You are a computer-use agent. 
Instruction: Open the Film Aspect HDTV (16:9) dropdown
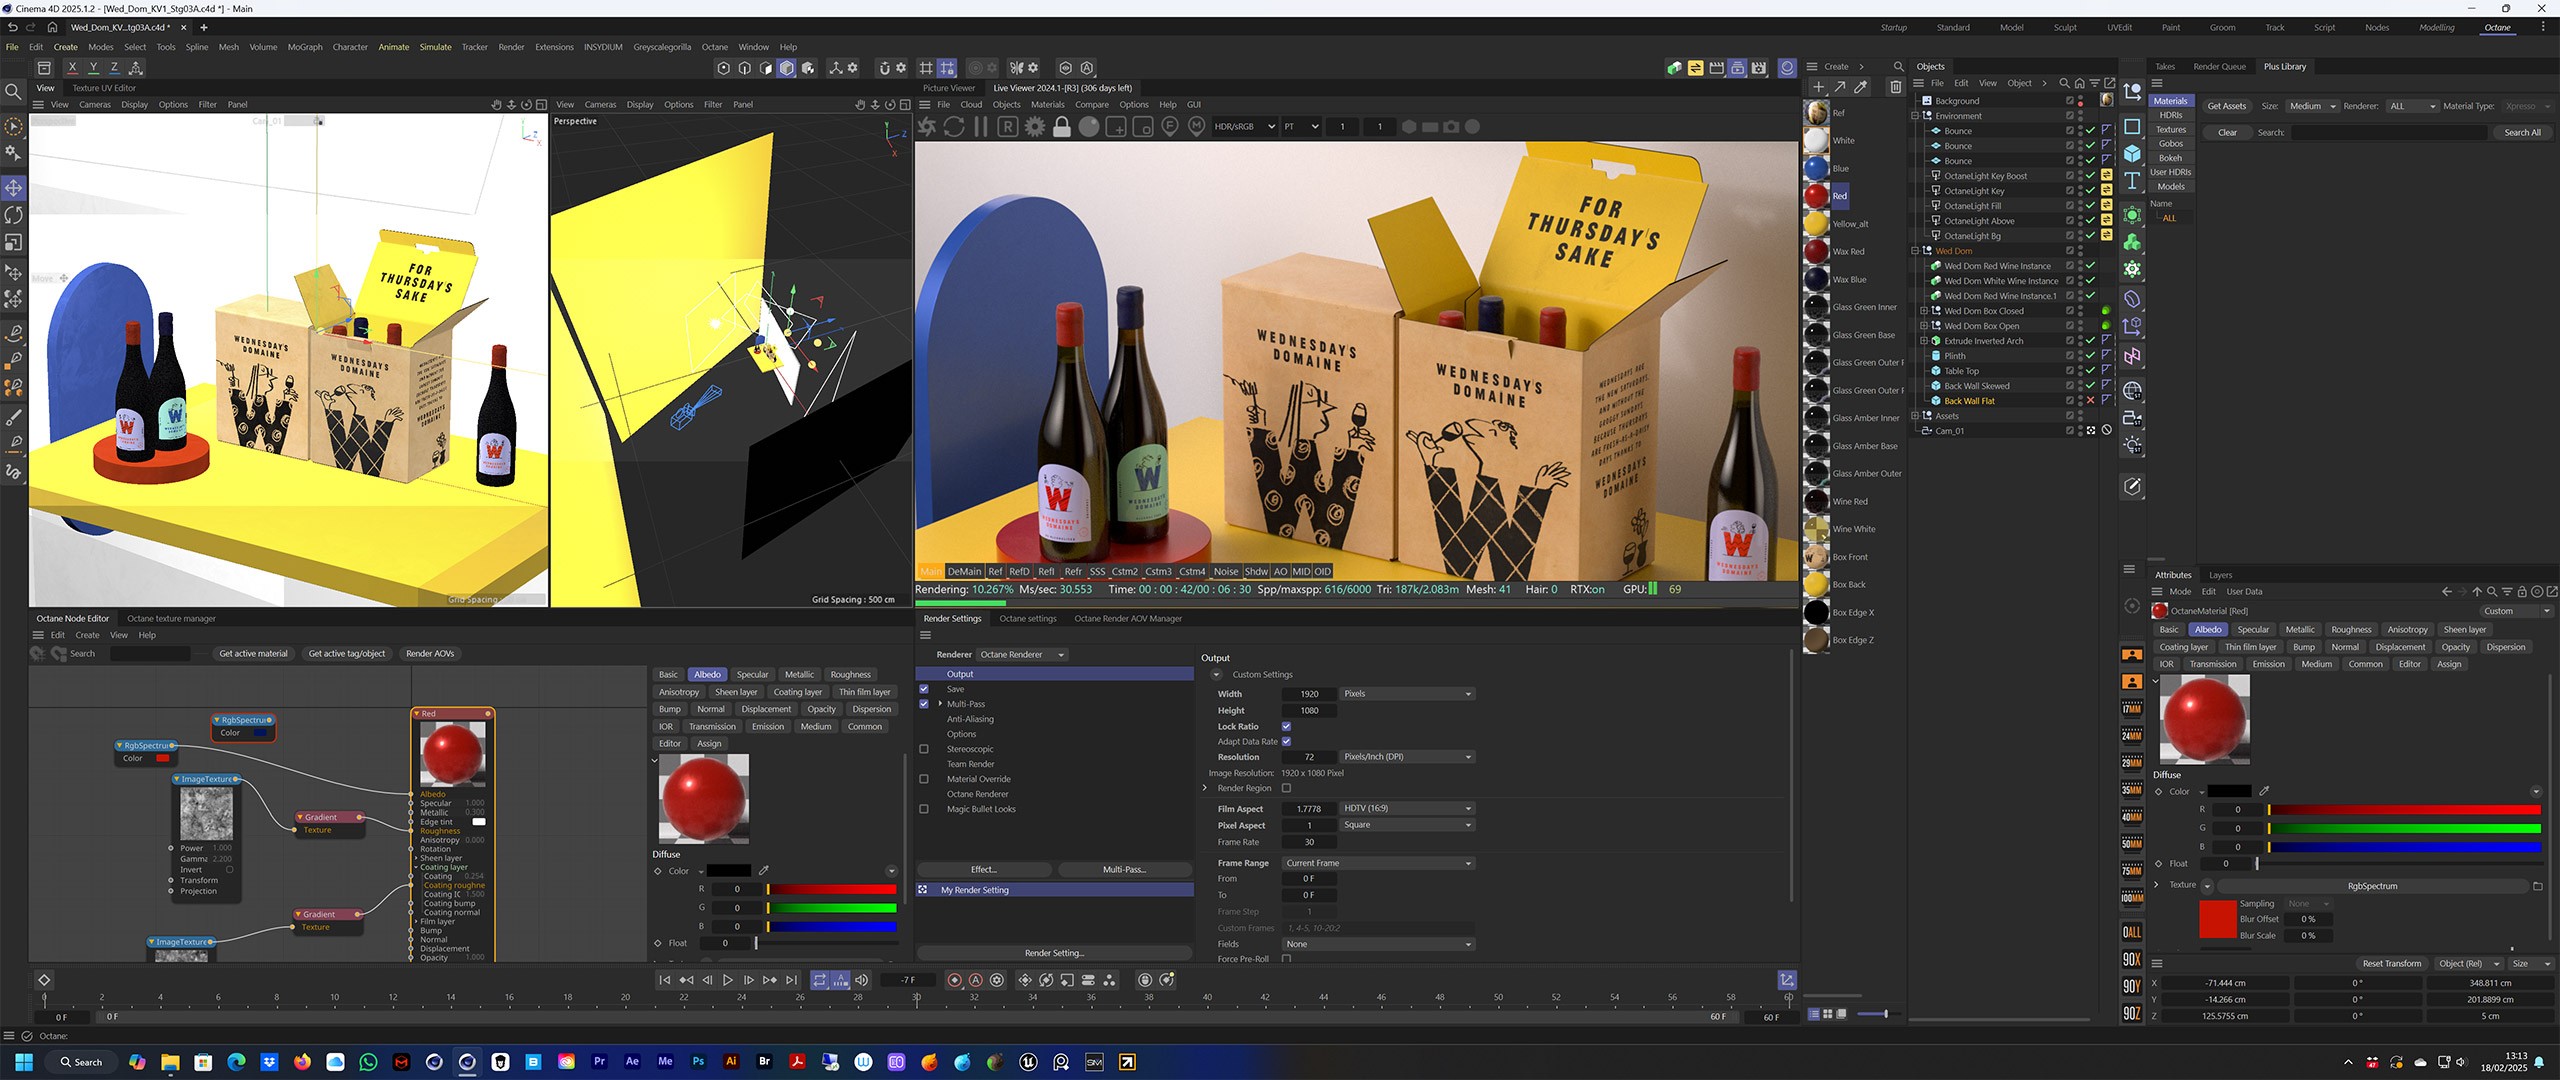pyautogui.click(x=1407, y=808)
